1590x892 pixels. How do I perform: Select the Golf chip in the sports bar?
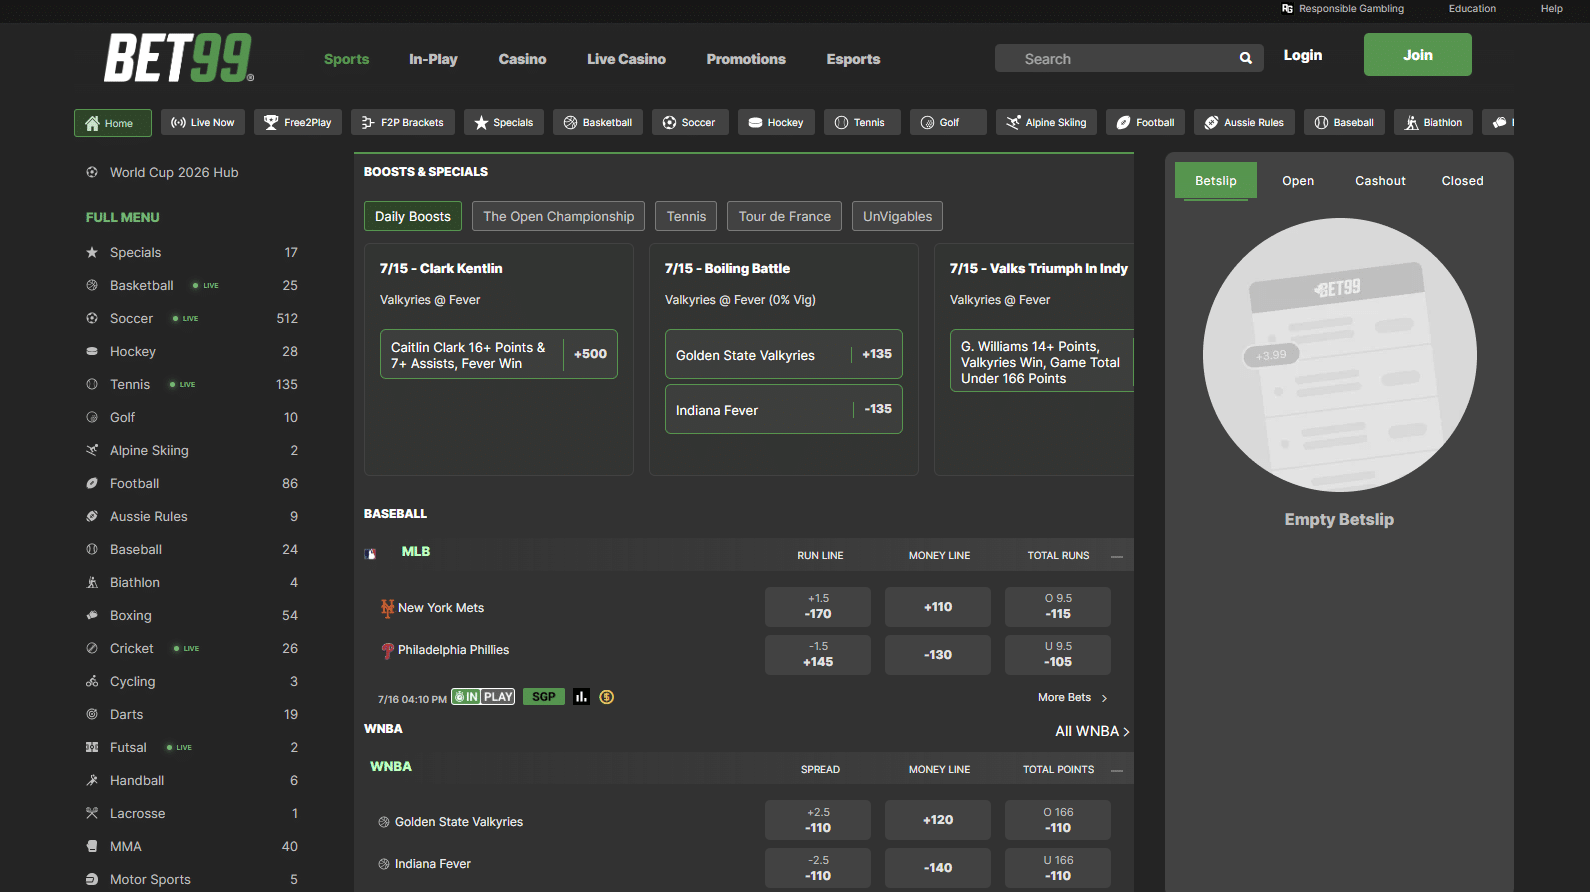click(948, 123)
